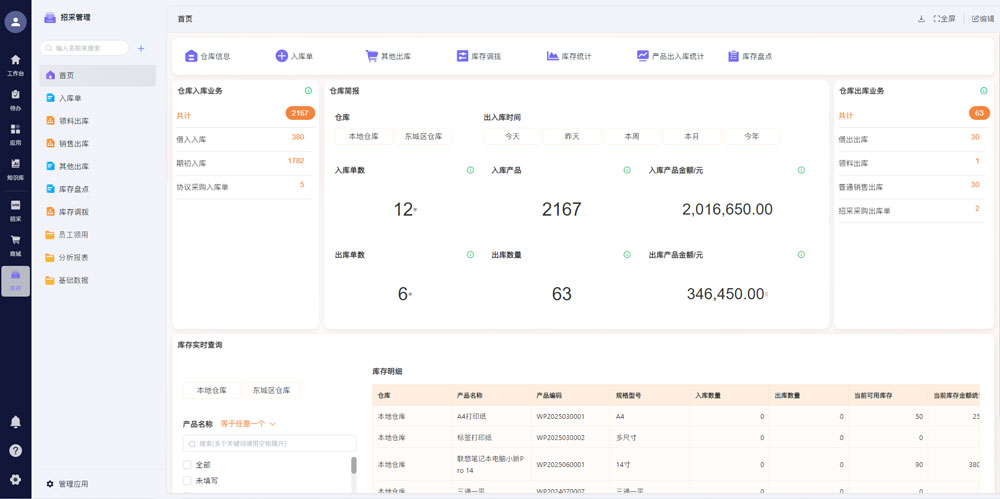Expand the 分析报表 folder in sidebar
This screenshot has width=1000, height=499.
73,258
